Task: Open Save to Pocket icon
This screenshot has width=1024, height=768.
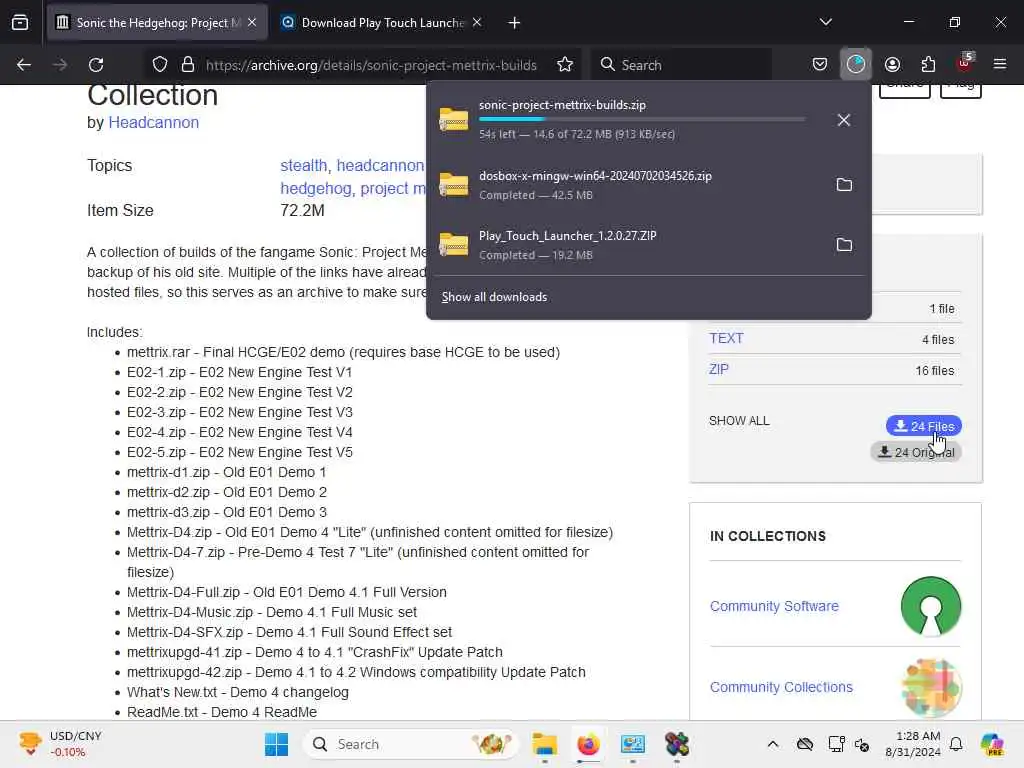Action: click(x=820, y=64)
